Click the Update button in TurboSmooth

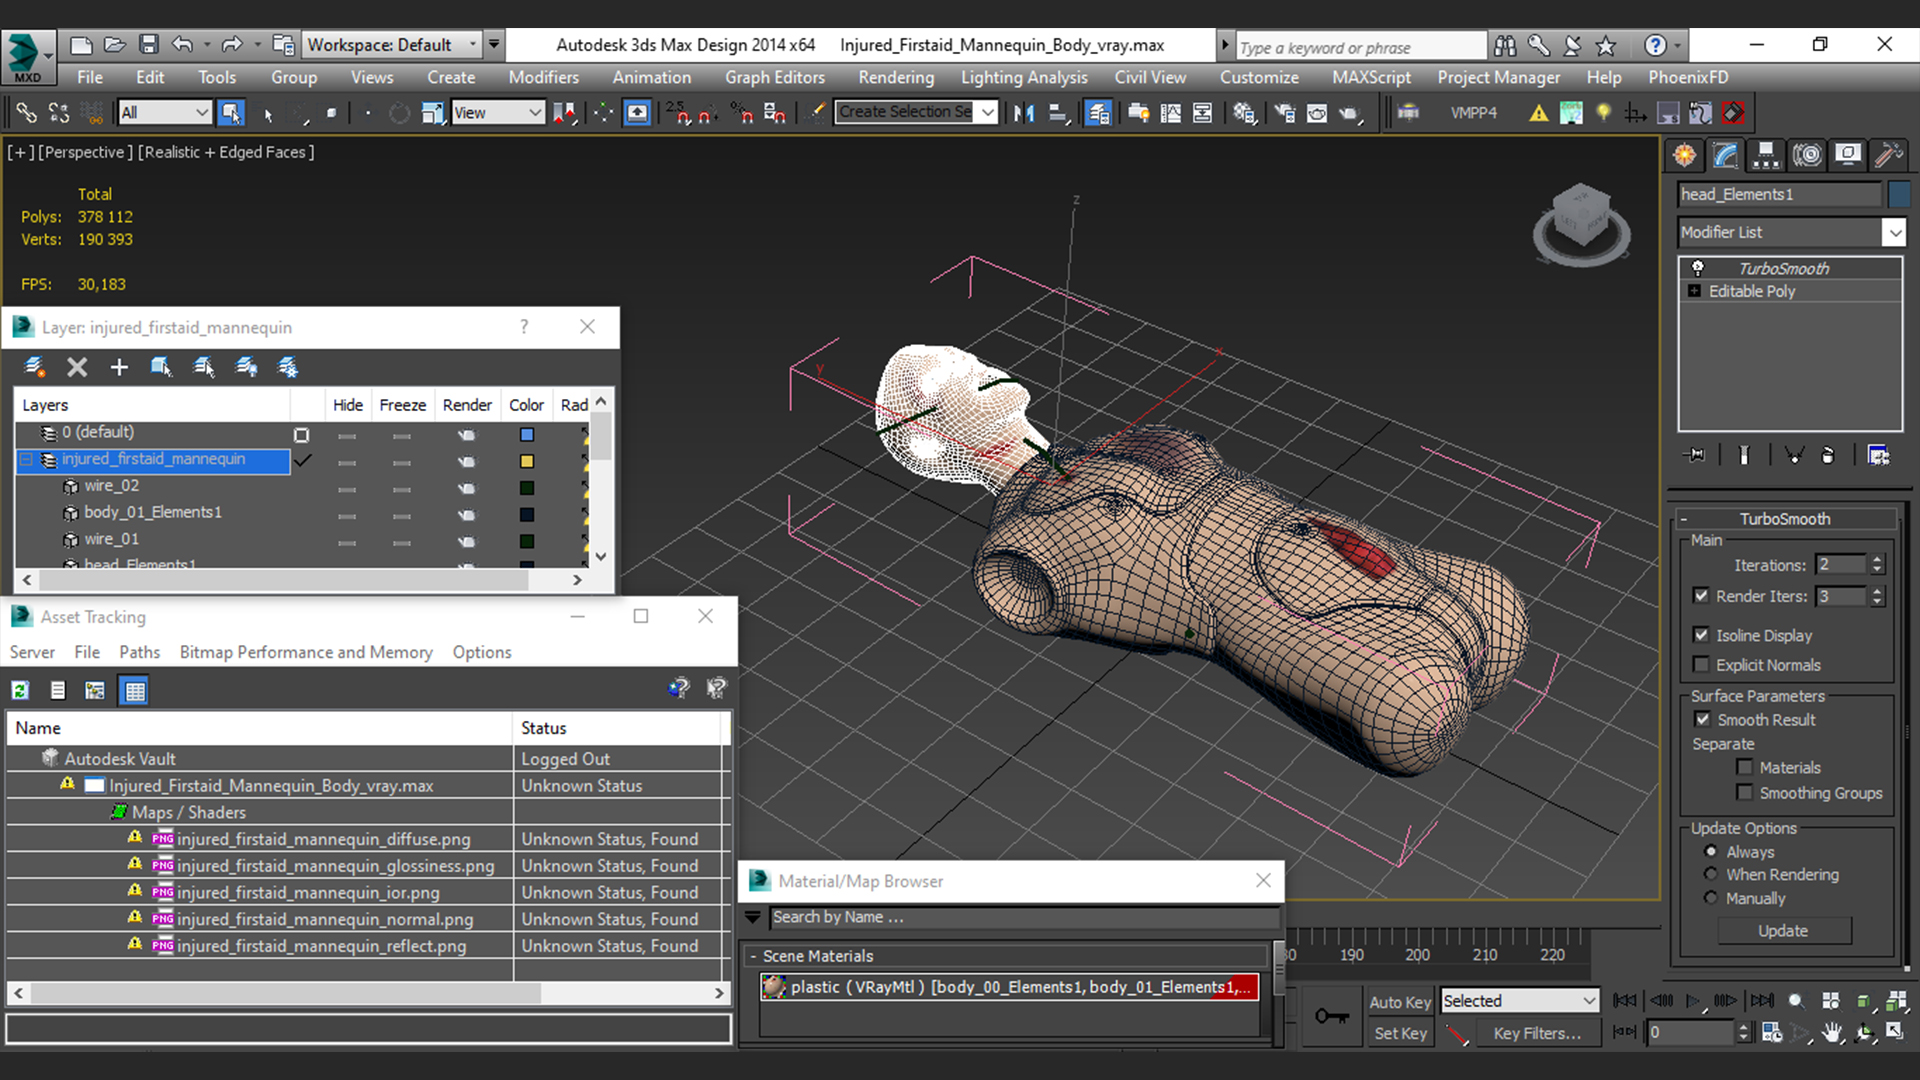coord(1783,931)
